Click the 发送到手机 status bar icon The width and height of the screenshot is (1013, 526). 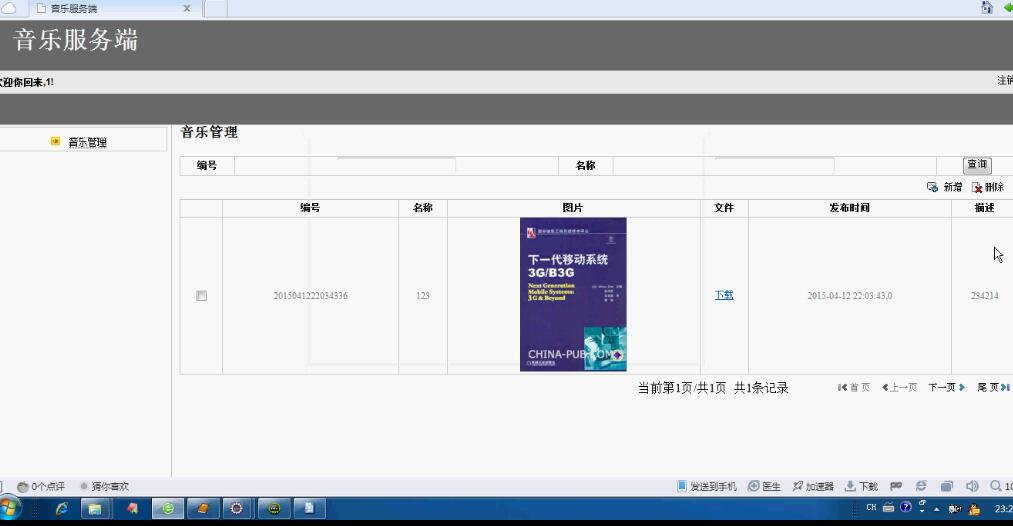coord(682,486)
